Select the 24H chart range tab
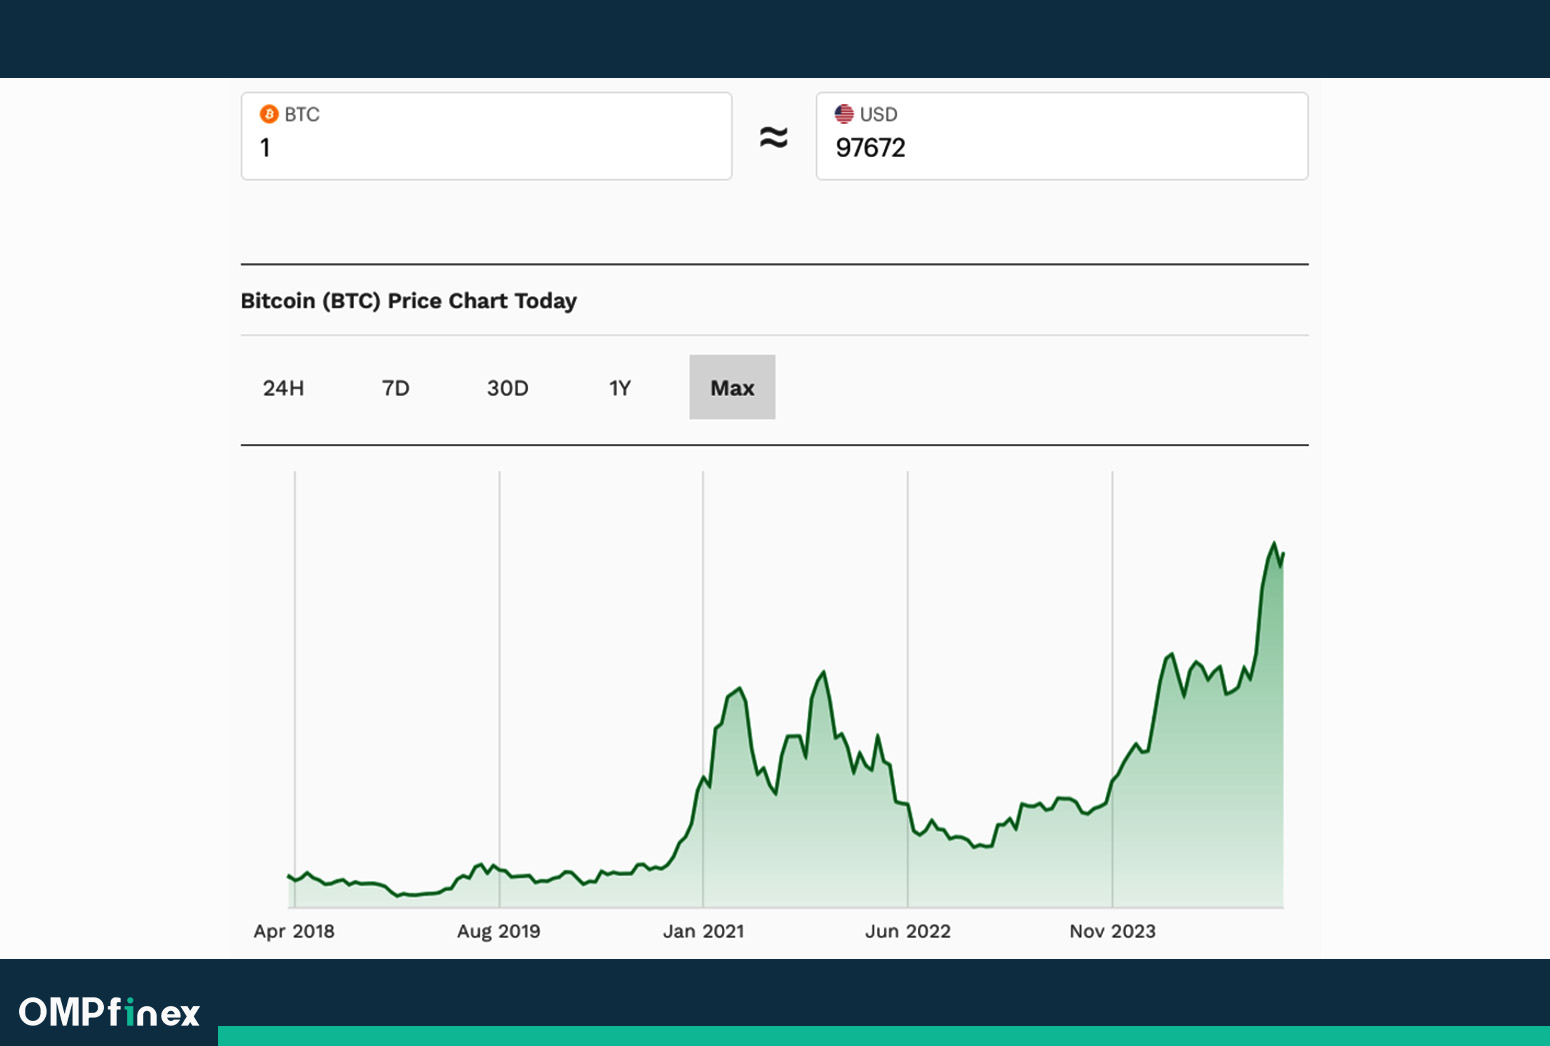1550x1046 pixels. [x=283, y=388]
